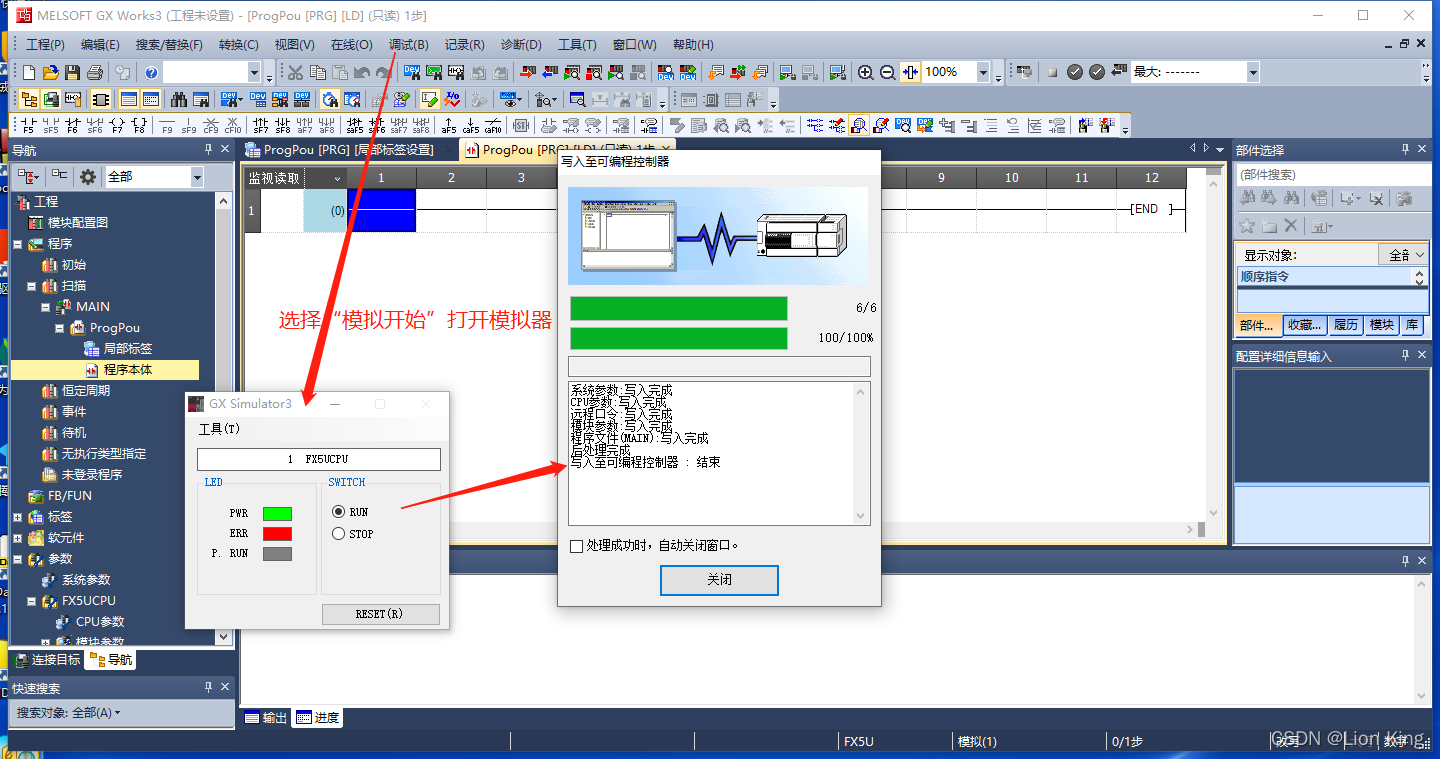
Task: Expand the 标签 tree node
Action: click(x=17, y=517)
